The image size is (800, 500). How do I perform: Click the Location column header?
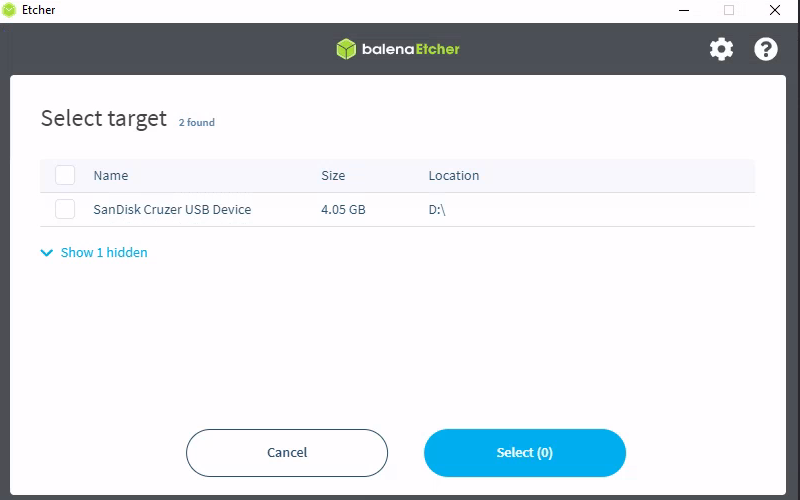[454, 175]
